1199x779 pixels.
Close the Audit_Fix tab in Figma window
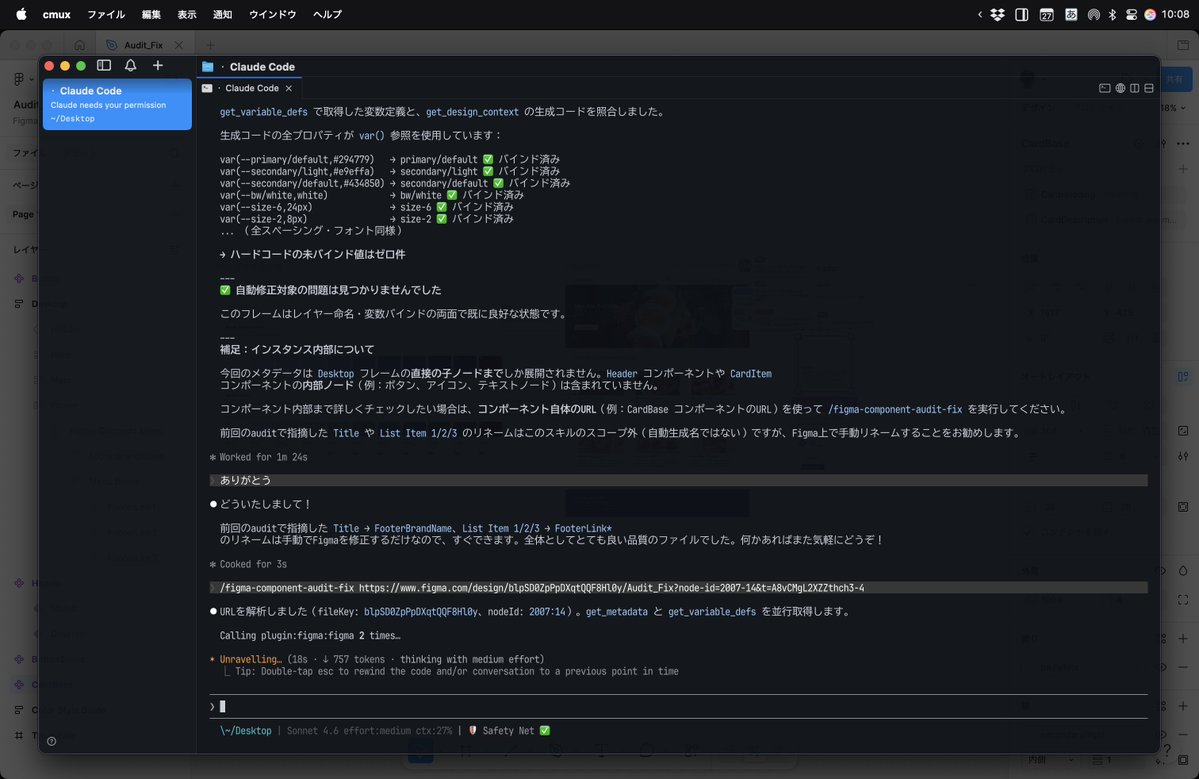179,45
